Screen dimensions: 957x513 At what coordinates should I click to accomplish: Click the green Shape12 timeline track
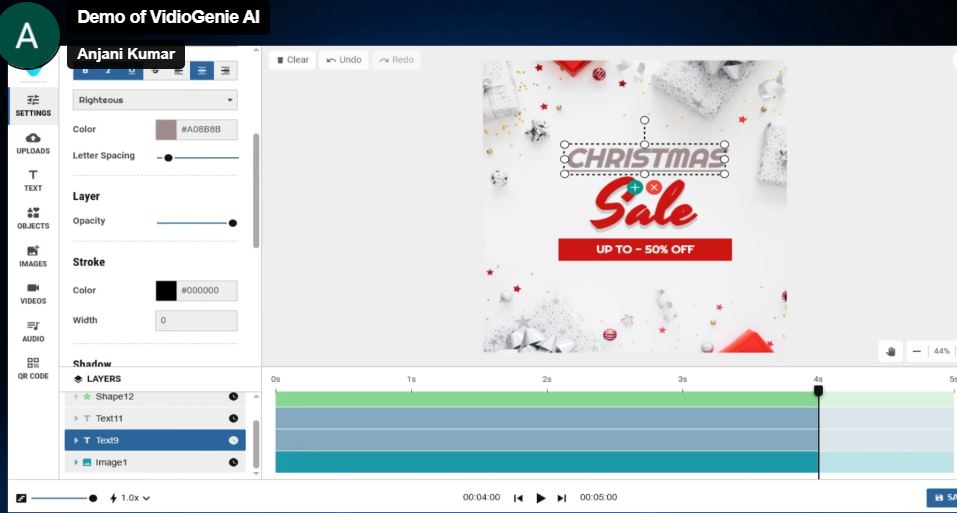(x=547, y=400)
